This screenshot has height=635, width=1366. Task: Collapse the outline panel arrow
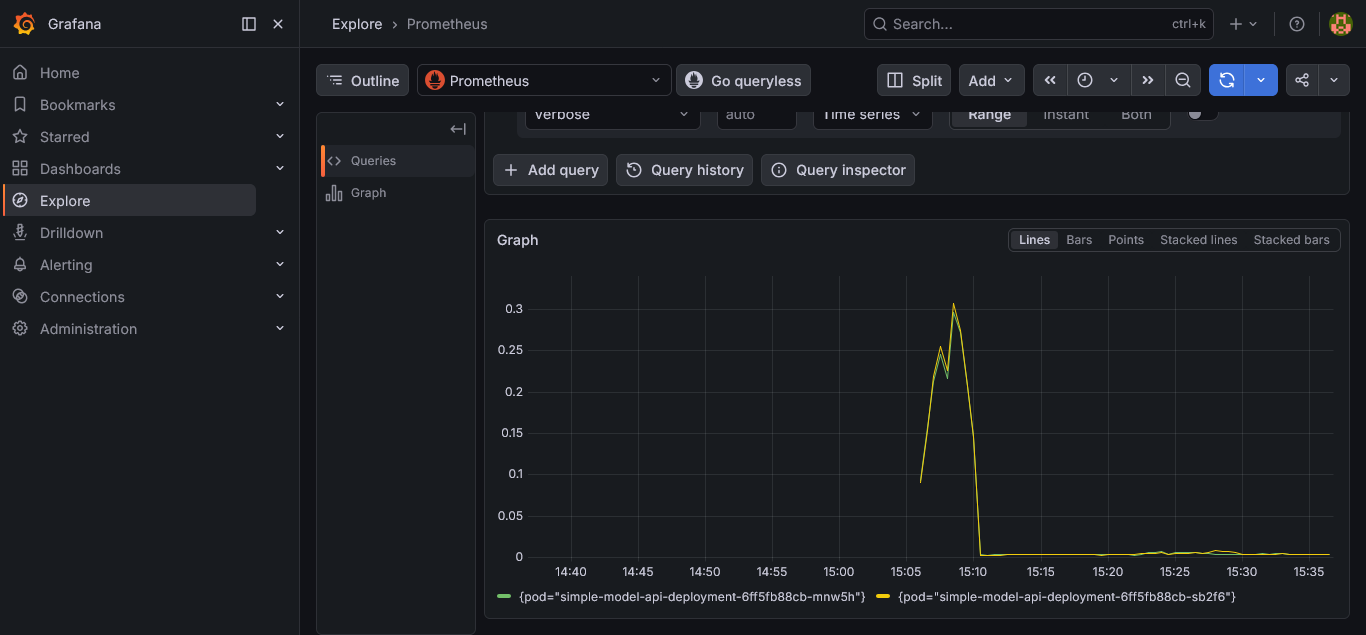point(458,129)
